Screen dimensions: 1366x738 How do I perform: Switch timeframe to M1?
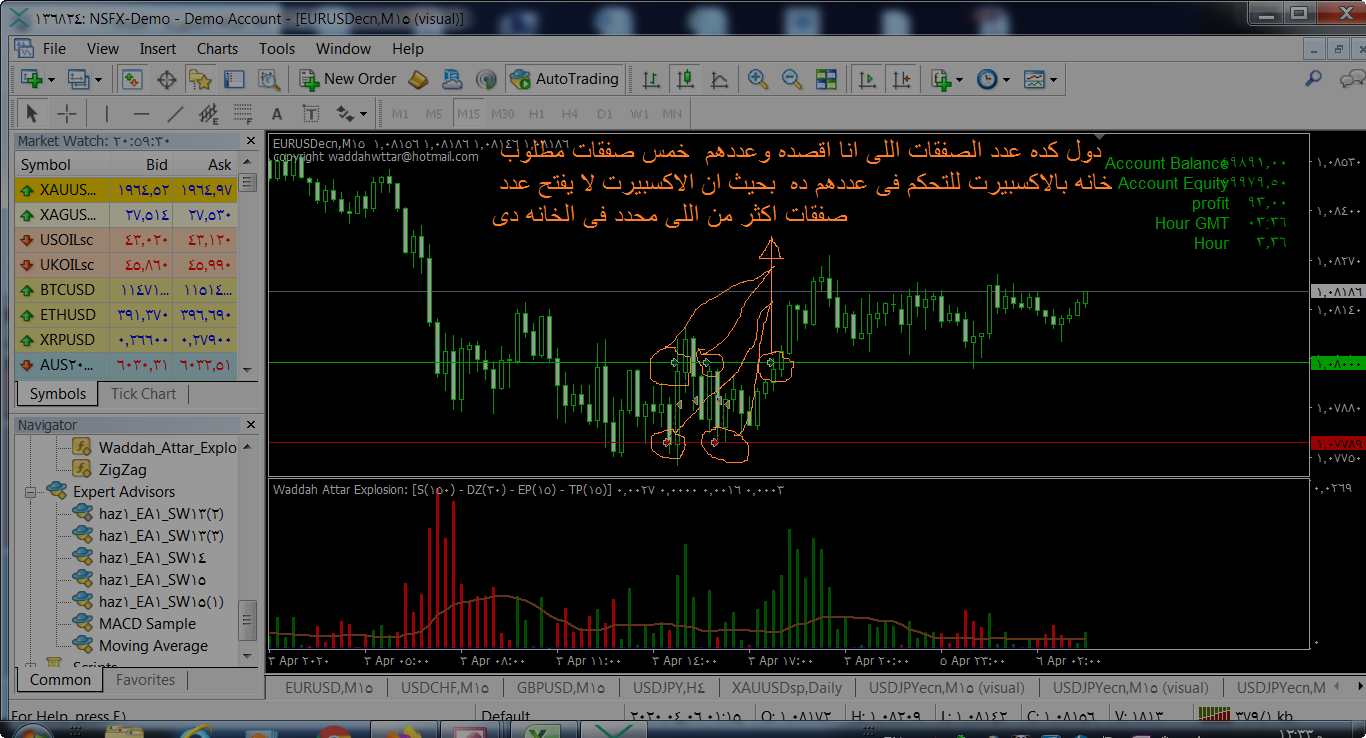[400, 113]
